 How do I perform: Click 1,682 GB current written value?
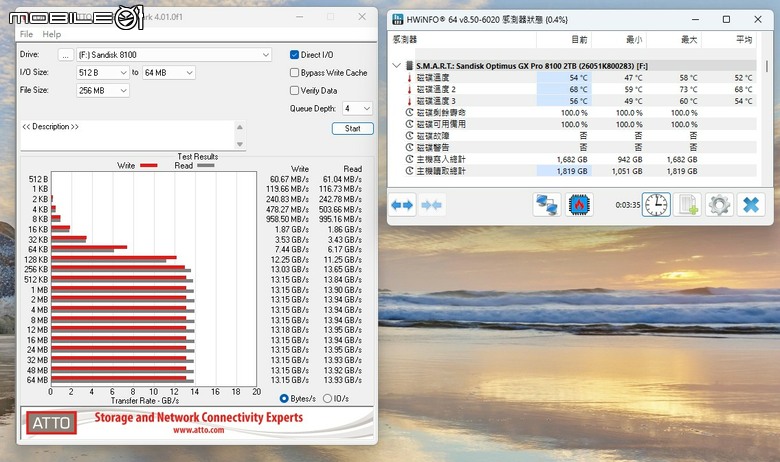coord(572,159)
